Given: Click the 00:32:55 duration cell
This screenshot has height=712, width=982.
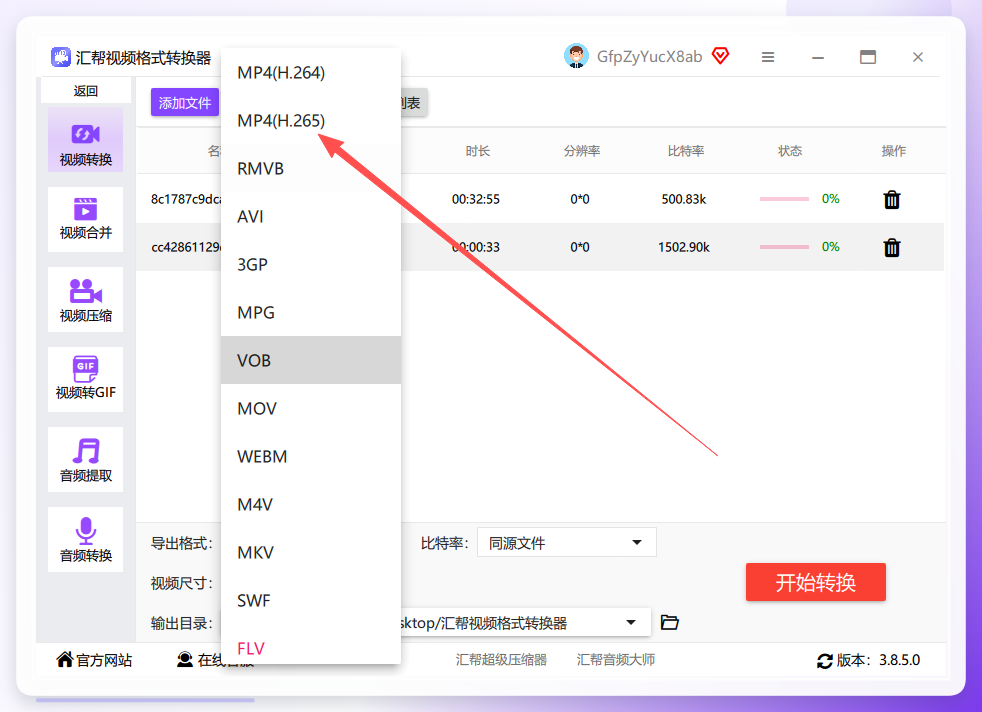Looking at the screenshot, I should point(476,199).
